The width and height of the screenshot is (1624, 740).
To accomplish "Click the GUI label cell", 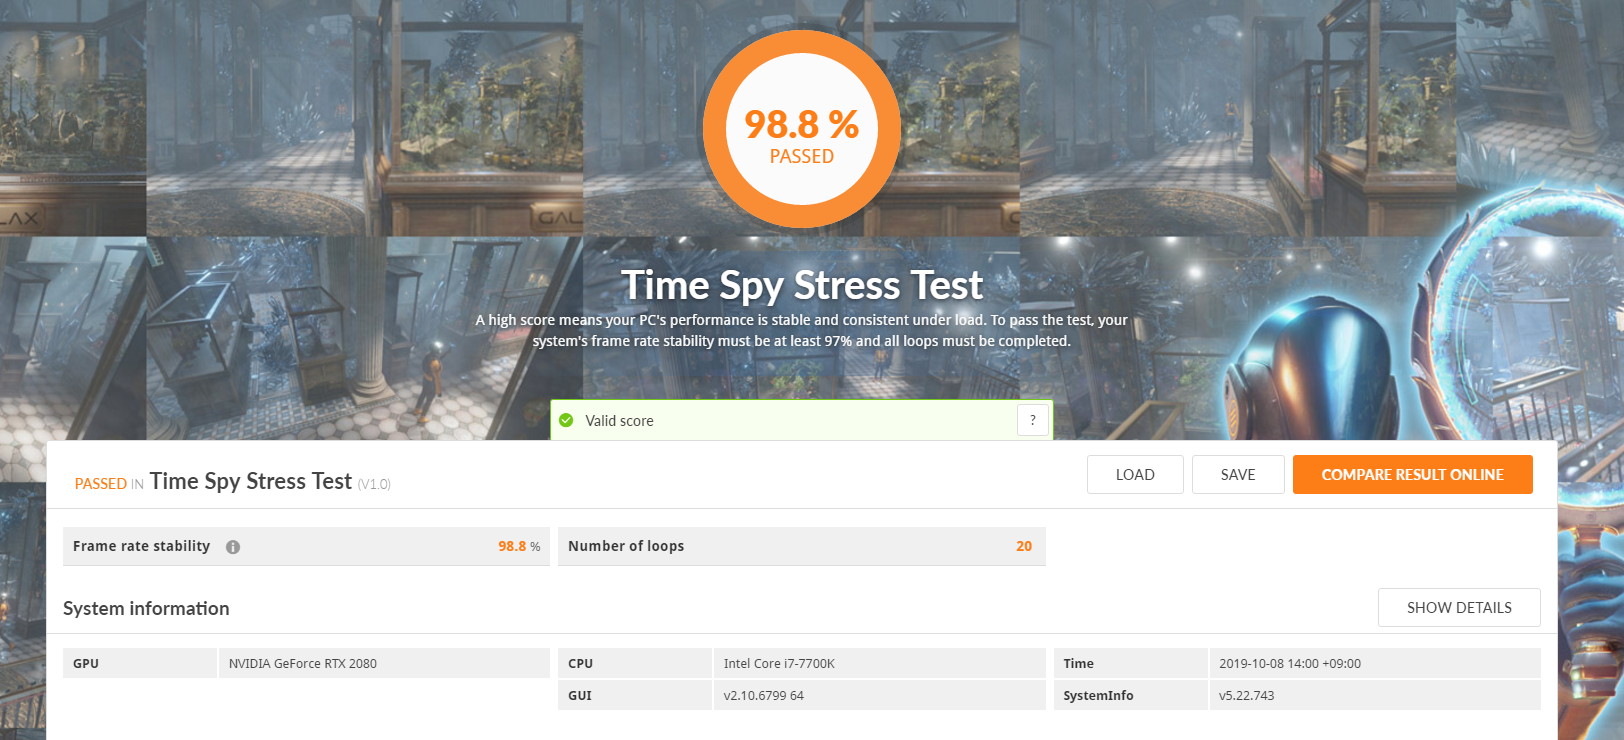I will pos(635,695).
